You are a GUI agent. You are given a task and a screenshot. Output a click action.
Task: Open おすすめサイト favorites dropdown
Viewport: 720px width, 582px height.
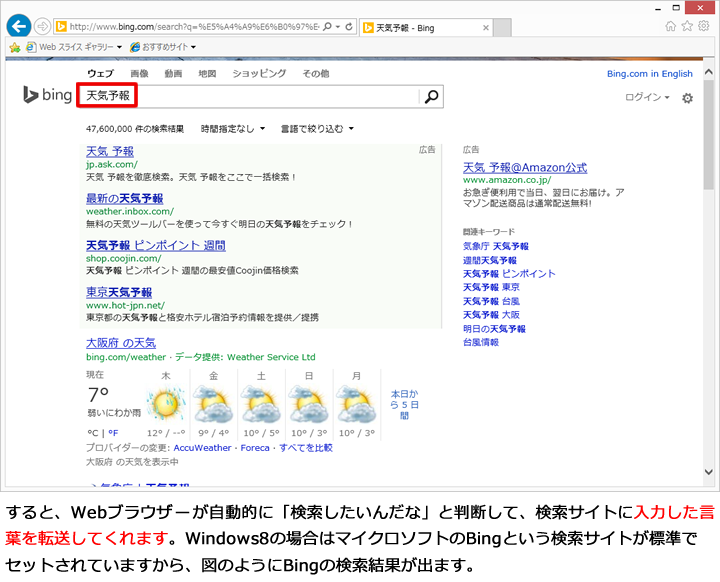click(x=163, y=47)
